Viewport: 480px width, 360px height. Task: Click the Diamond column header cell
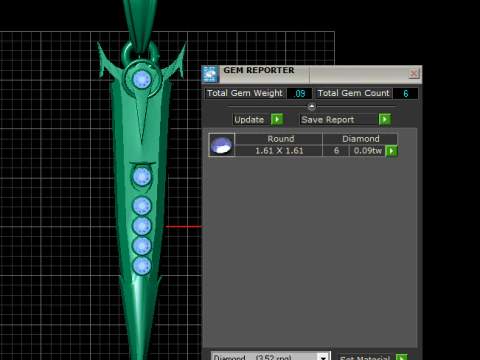click(360, 139)
